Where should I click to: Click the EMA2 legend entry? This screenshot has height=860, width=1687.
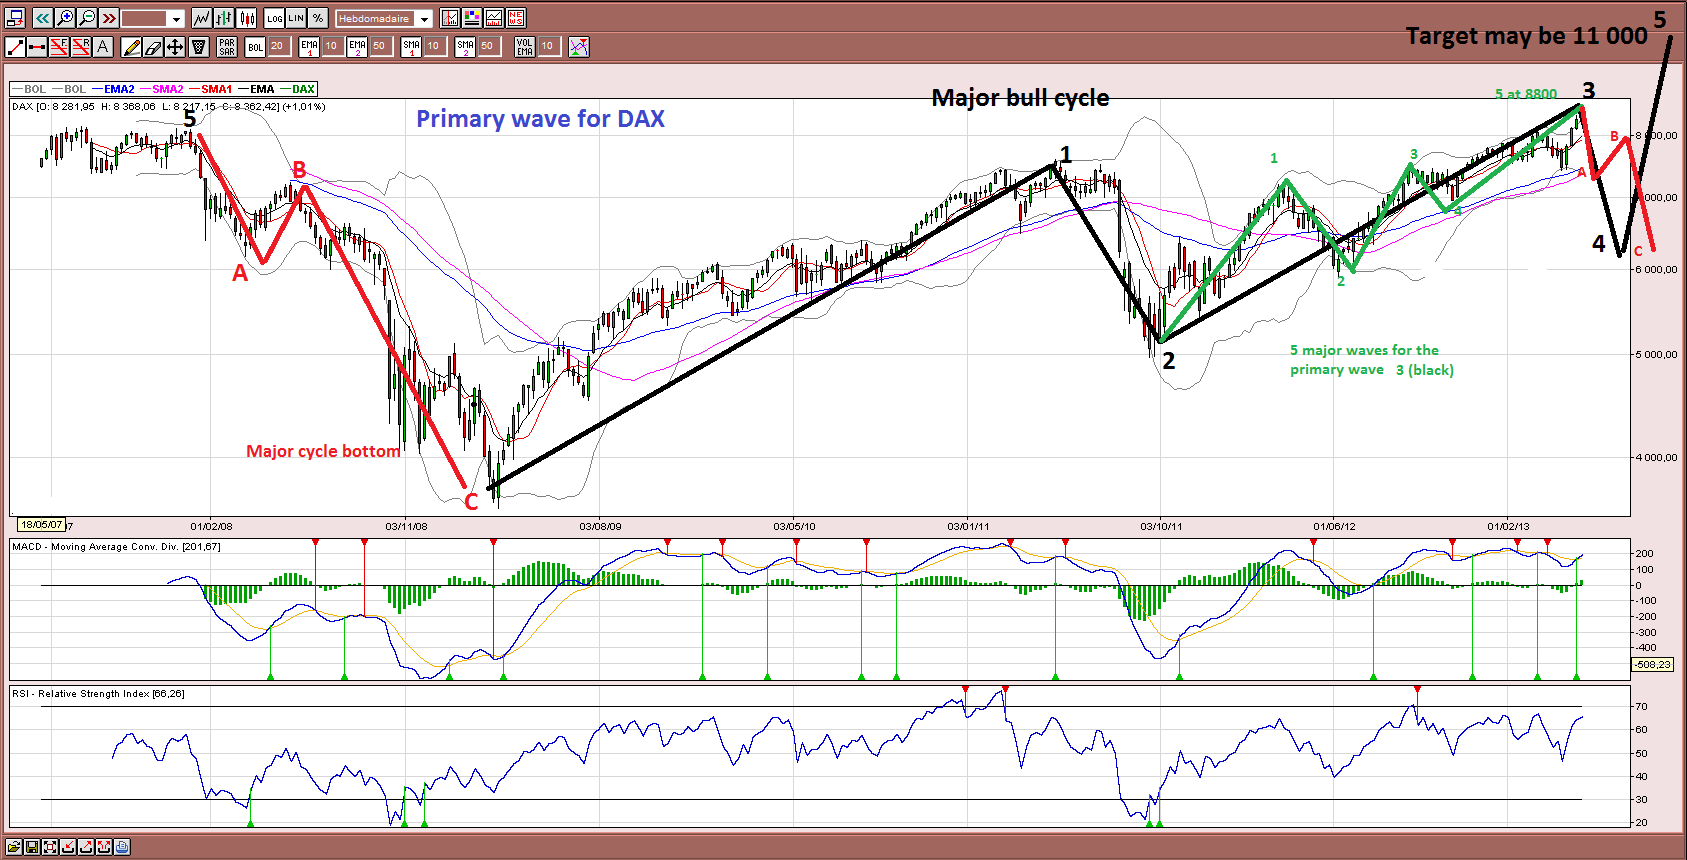113,89
